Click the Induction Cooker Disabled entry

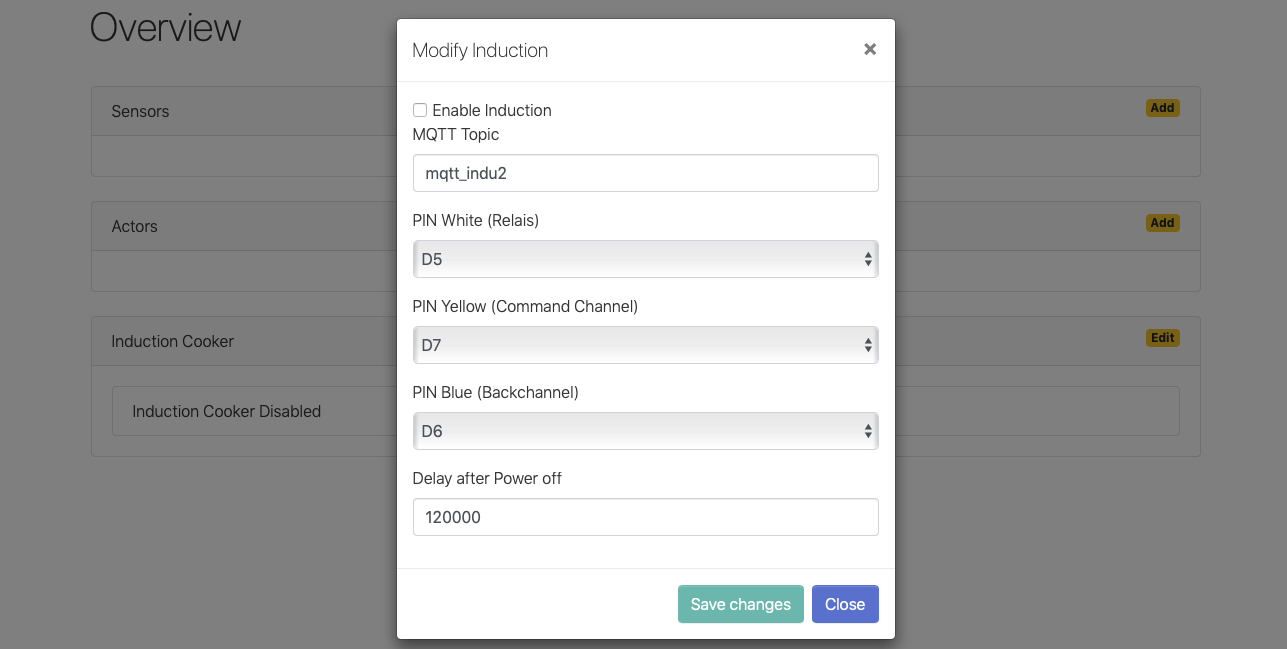pos(226,411)
